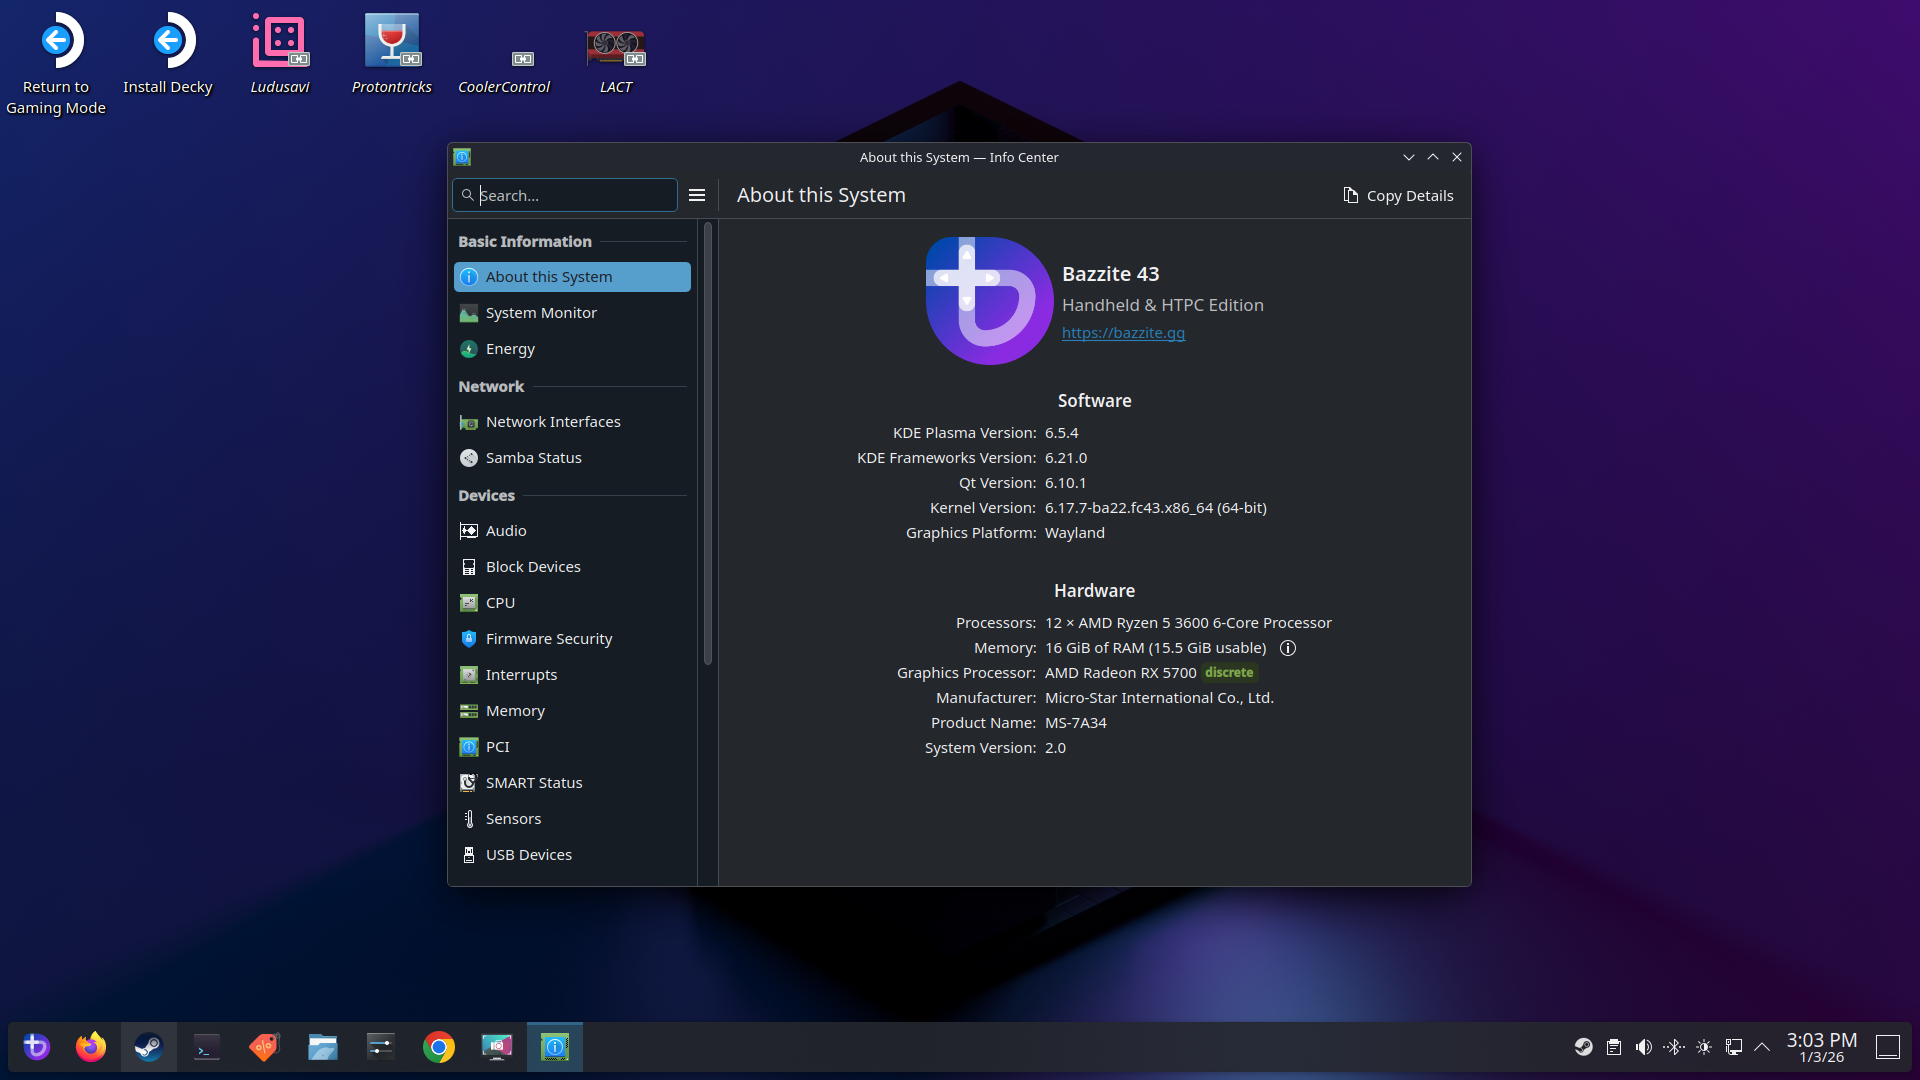Open the Bluetooth system tray icon
This screenshot has width=1920, height=1080.
[x=1674, y=1047]
